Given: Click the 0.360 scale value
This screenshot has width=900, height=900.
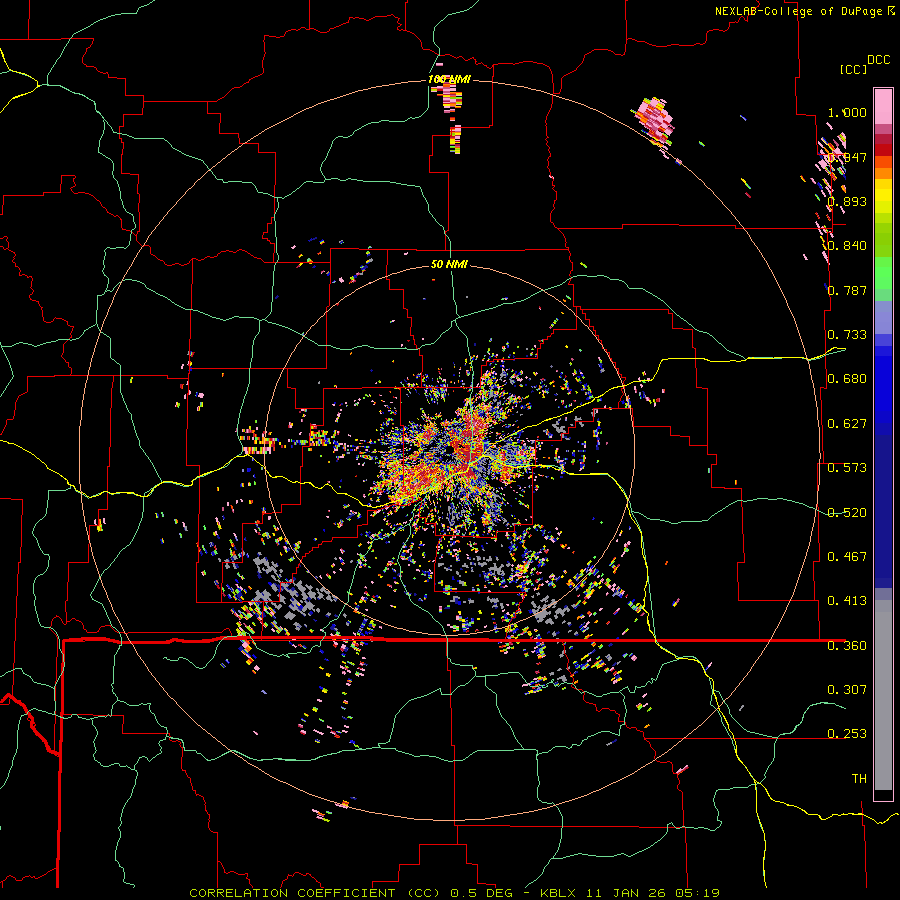Looking at the screenshot, I should coord(847,646).
